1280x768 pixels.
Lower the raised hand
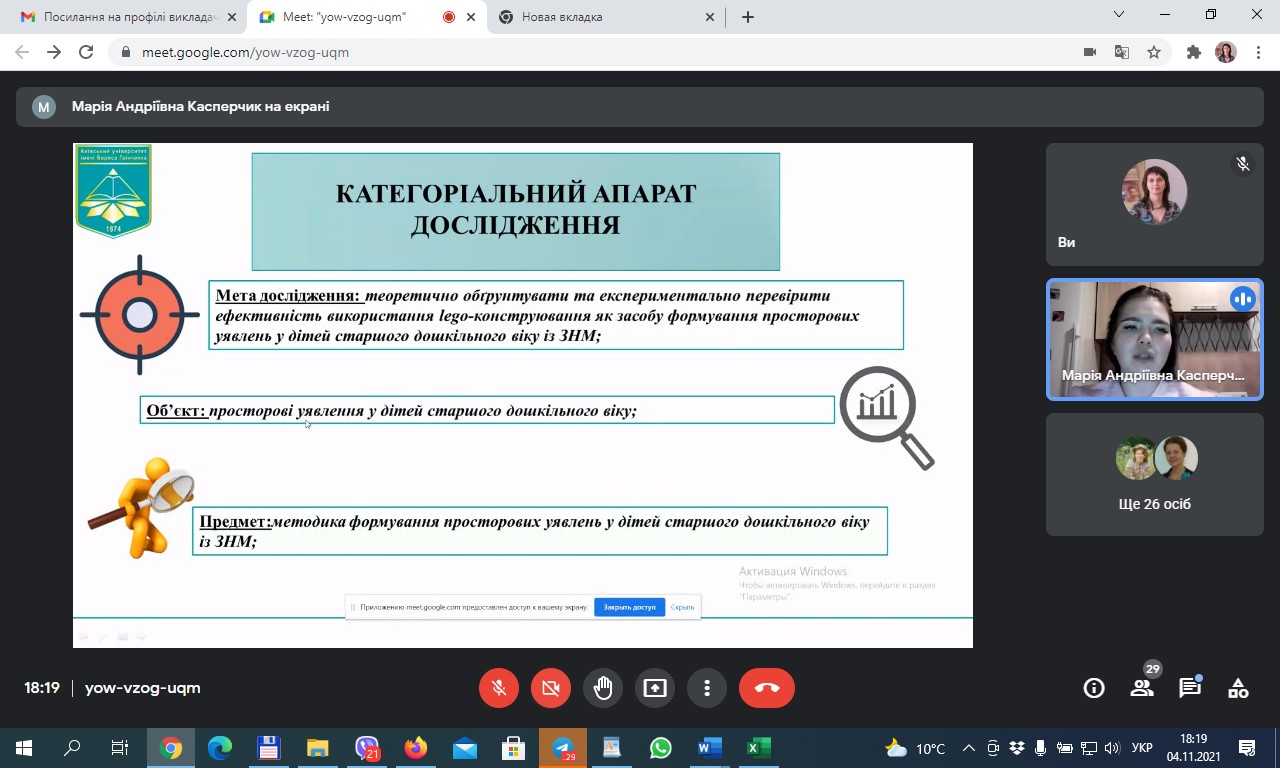603,687
